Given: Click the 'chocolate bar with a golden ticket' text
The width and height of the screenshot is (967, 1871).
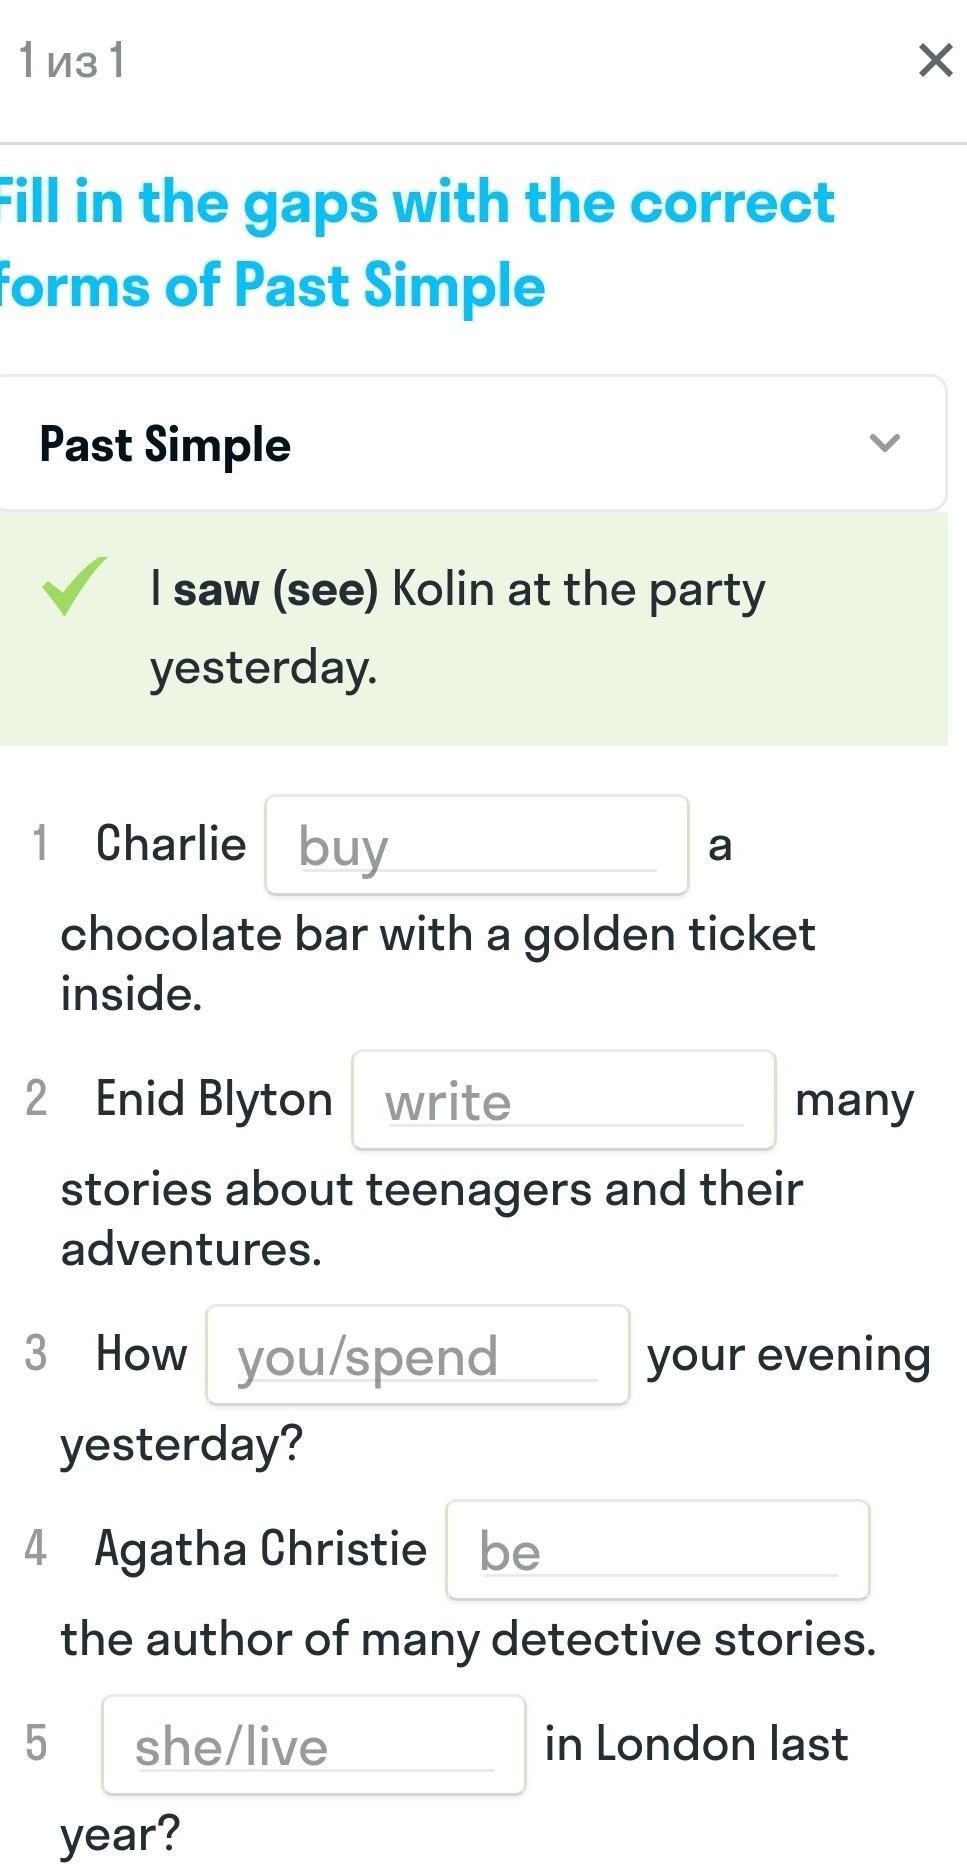Looking at the screenshot, I should pyautogui.click(x=438, y=935).
